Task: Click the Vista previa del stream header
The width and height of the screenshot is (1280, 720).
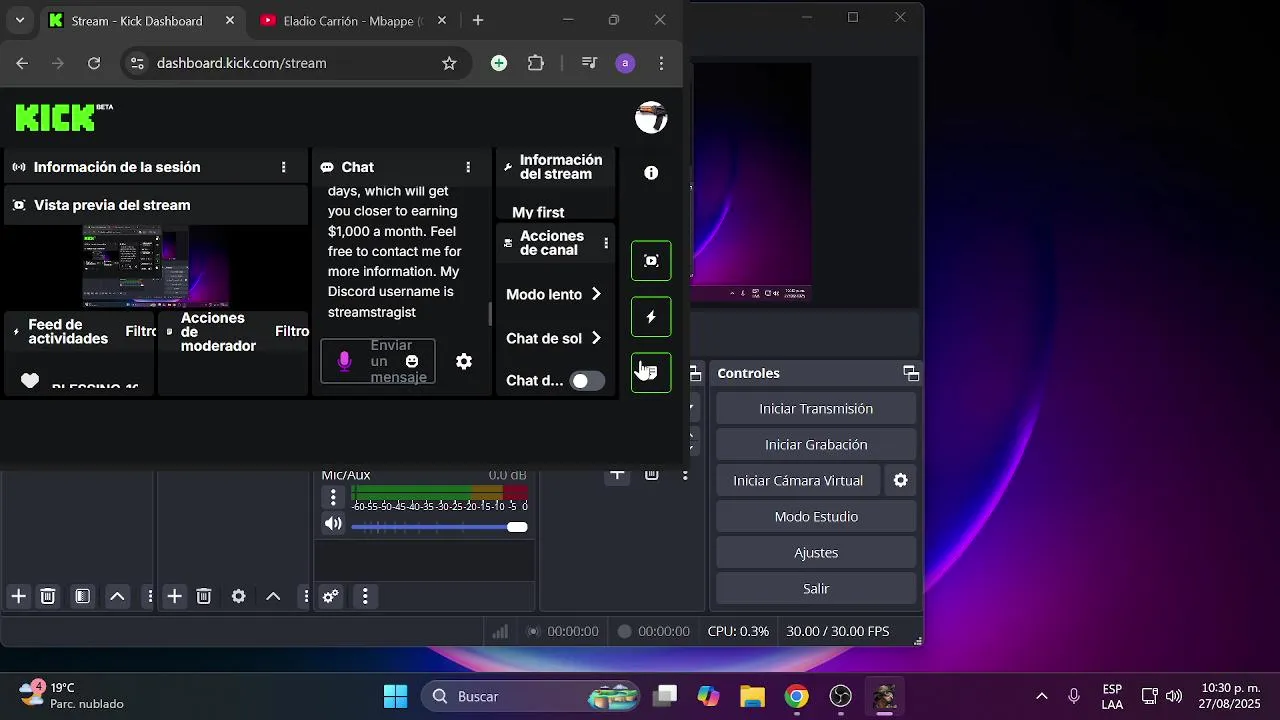Action: [156, 205]
